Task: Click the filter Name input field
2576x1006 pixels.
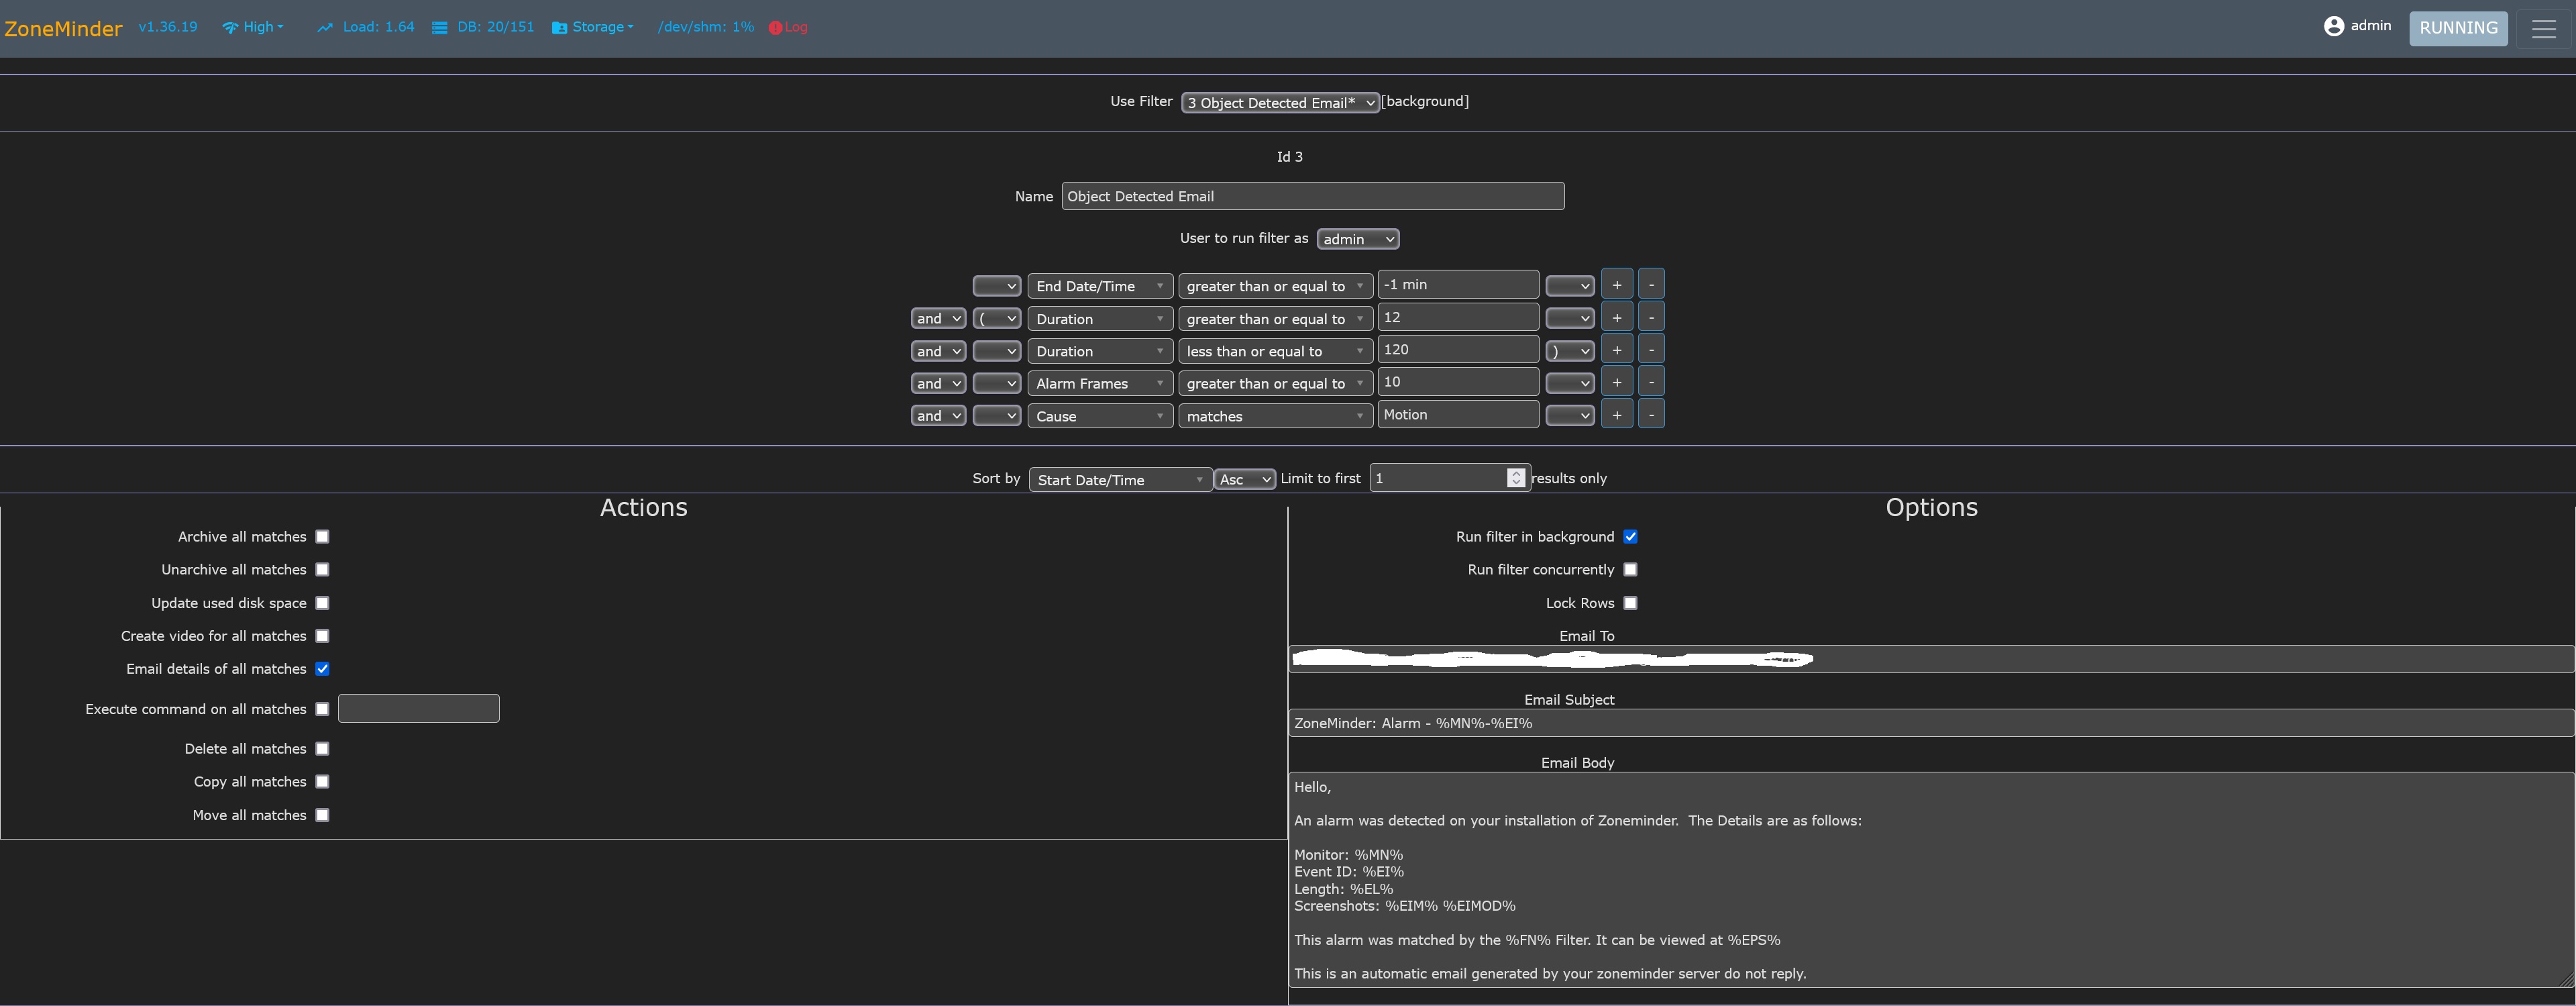Action: 1312,196
